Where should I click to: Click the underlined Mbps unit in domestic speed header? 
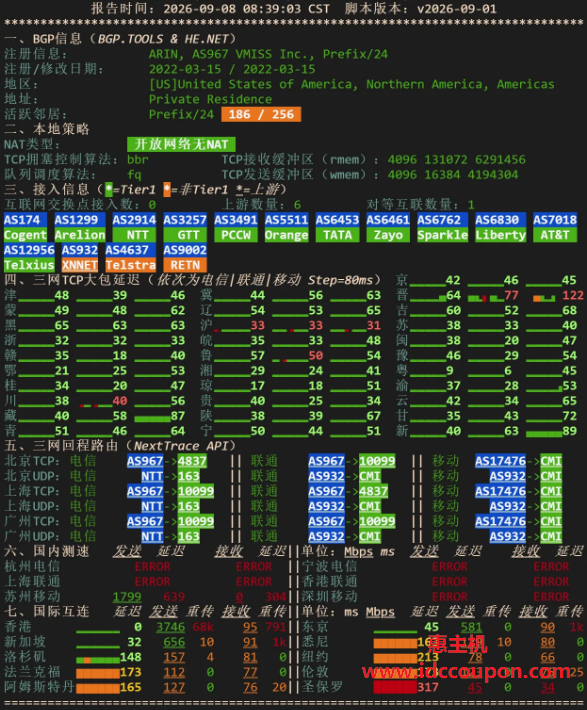tap(359, 552)
